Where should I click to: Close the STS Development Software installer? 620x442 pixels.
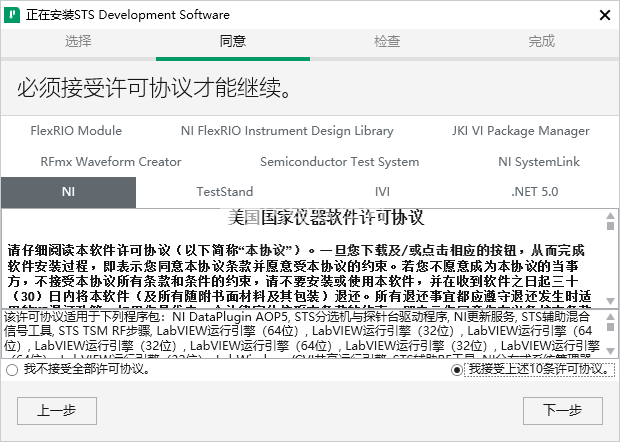click(605, 15)
